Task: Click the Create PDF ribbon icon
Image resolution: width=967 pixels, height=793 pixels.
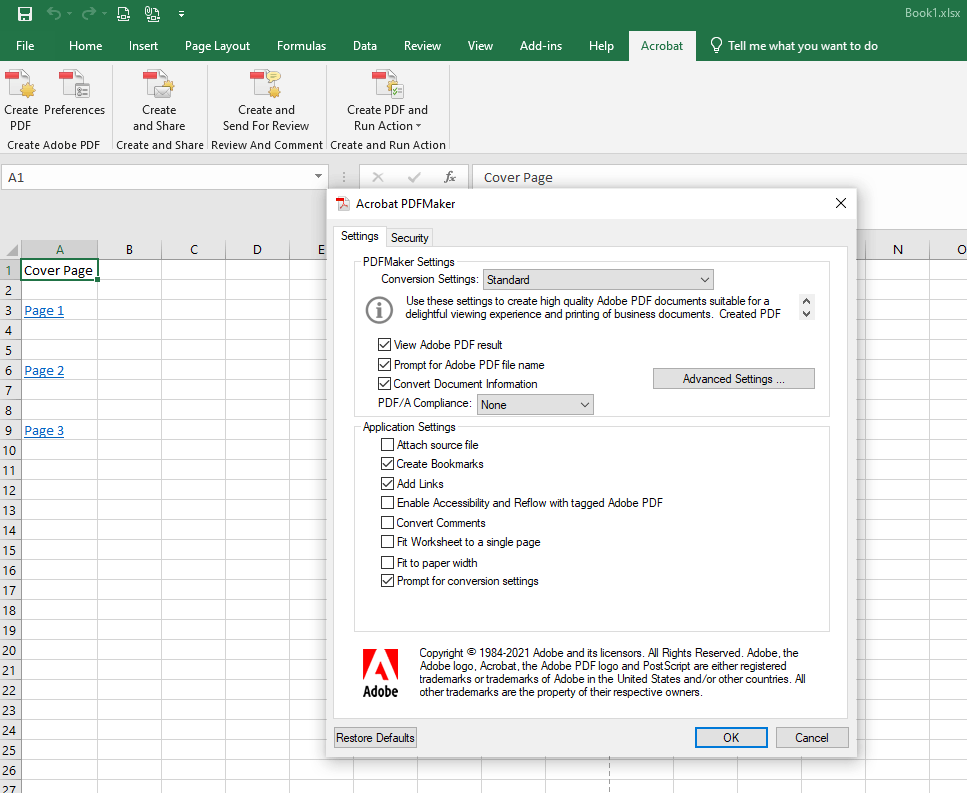Action: pyautogui.click(x=20, y=85)
